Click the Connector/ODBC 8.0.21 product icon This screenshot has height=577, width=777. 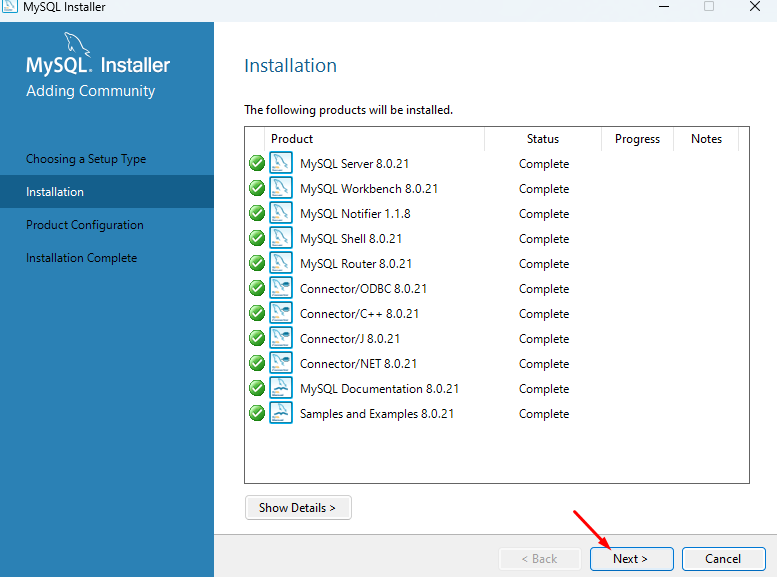(280, 288)
